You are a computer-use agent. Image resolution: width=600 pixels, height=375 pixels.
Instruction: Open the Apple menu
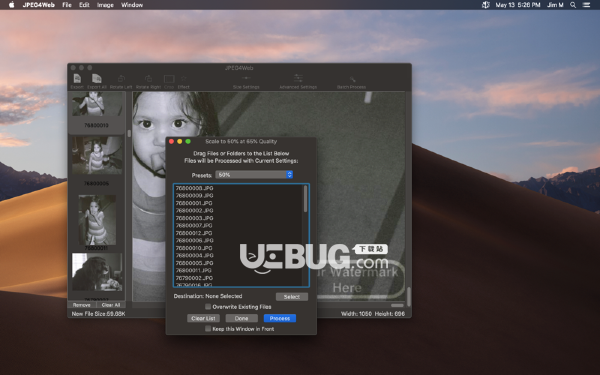click(11, 5)
